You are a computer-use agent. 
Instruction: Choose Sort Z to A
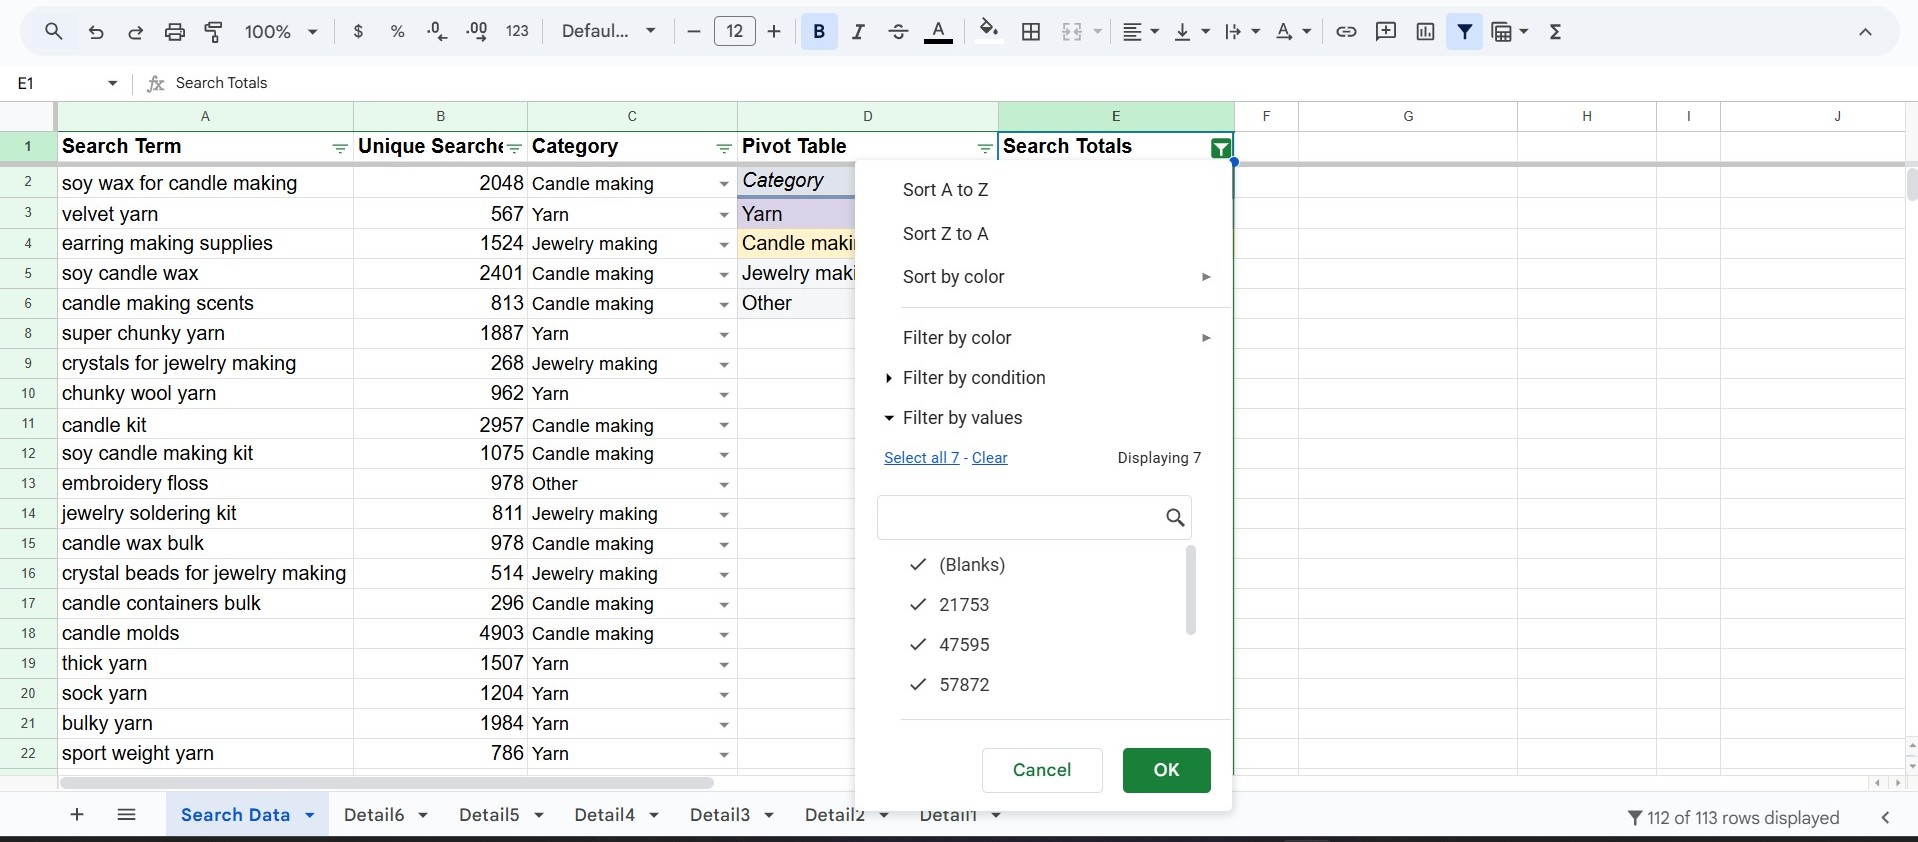(945, 234)
